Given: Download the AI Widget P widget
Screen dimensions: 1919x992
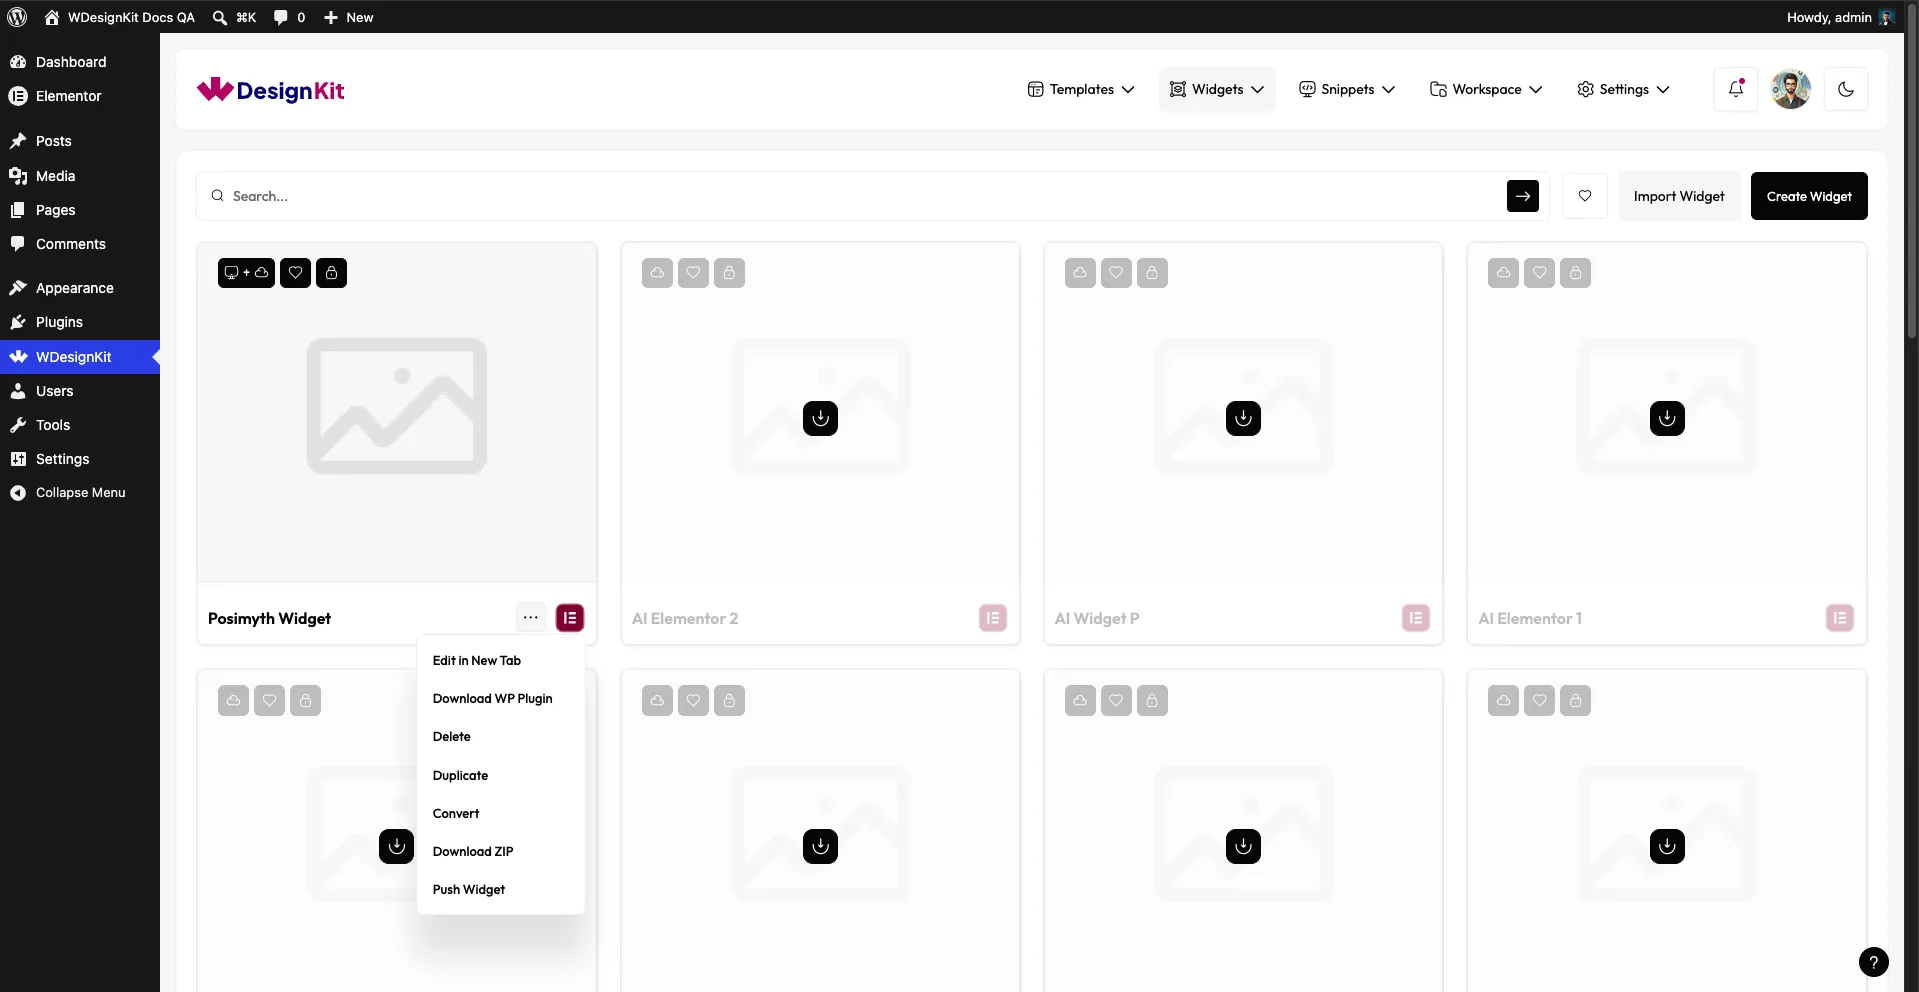Looking at the screenshot, I should click(x=1243, y=418).
